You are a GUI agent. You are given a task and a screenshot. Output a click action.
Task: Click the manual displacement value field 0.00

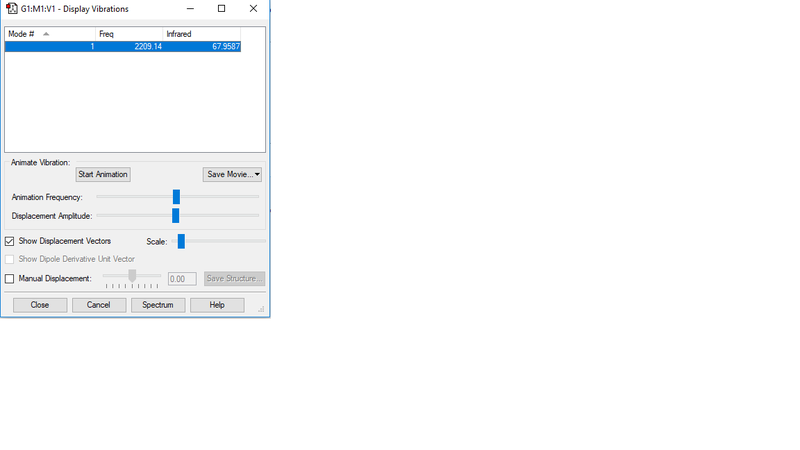[182, 279]
